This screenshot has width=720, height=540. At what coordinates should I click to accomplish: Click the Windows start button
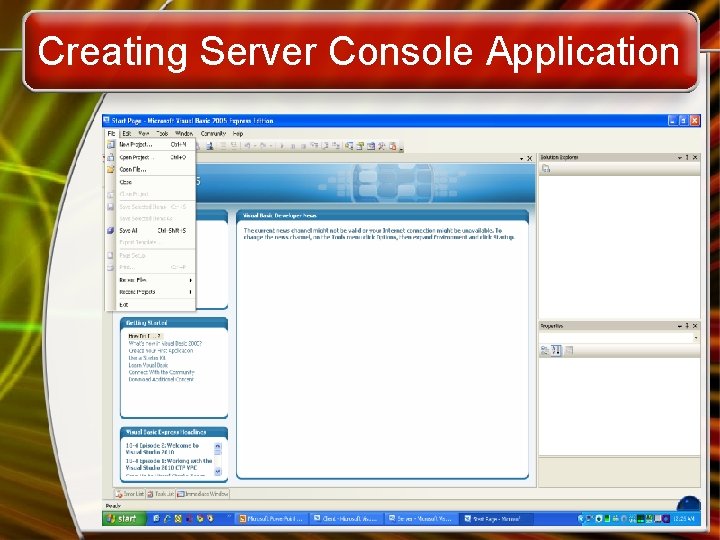[x=124, y=519]
